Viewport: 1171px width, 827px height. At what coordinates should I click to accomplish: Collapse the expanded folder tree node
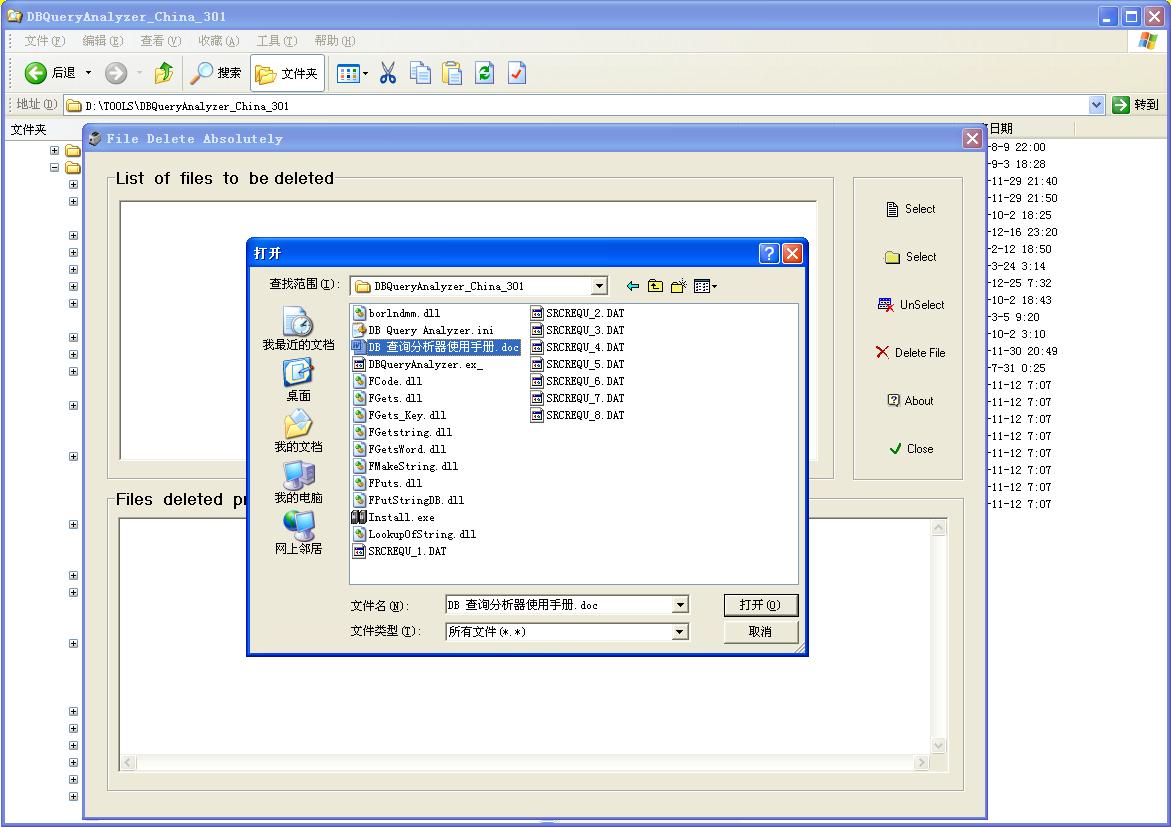55,167
